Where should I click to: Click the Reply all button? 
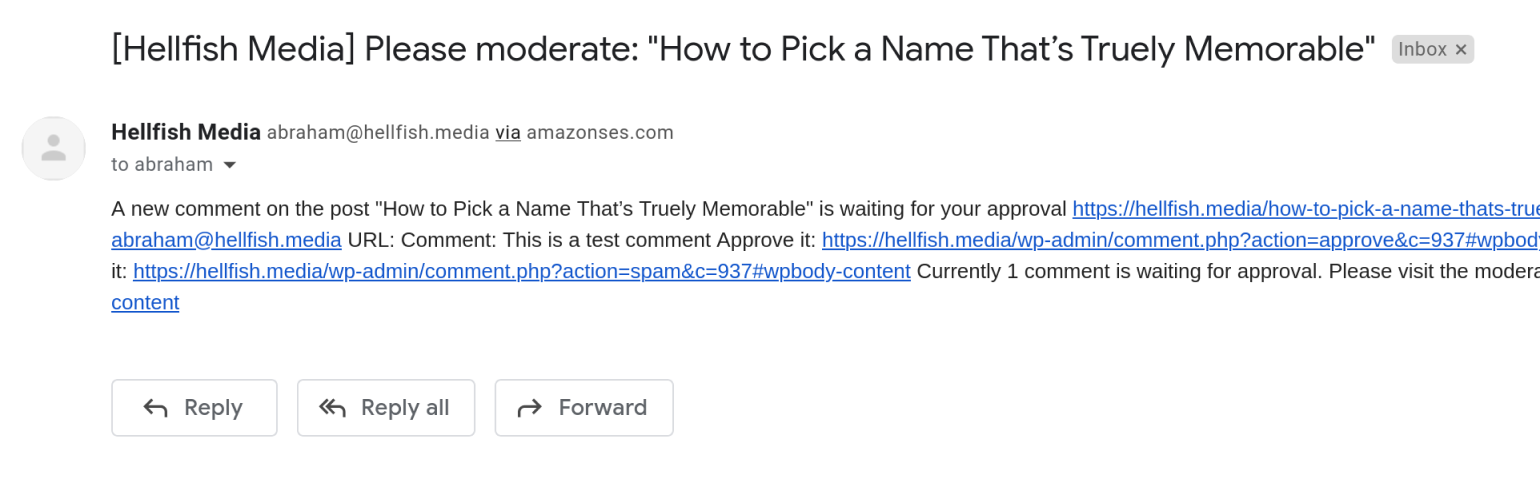(386, 408)
